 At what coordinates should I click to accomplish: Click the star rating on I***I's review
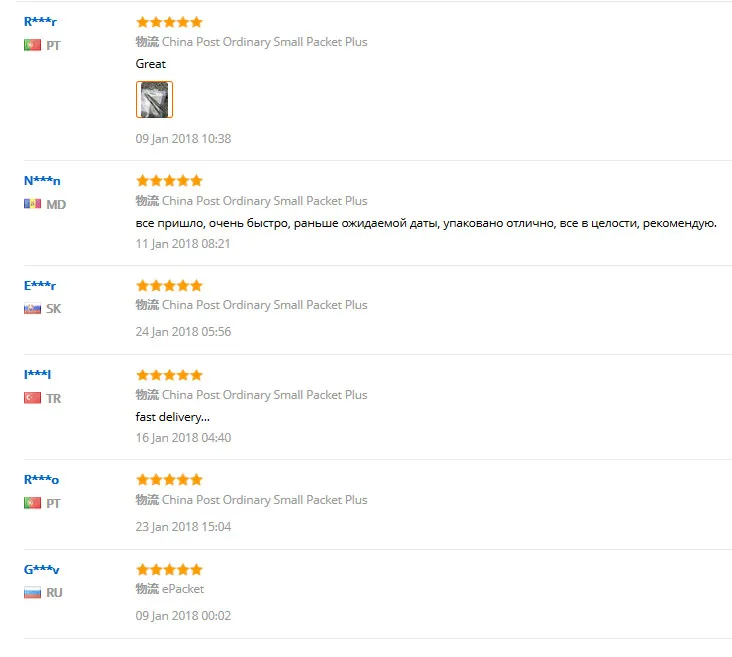[x=169, y=375]
